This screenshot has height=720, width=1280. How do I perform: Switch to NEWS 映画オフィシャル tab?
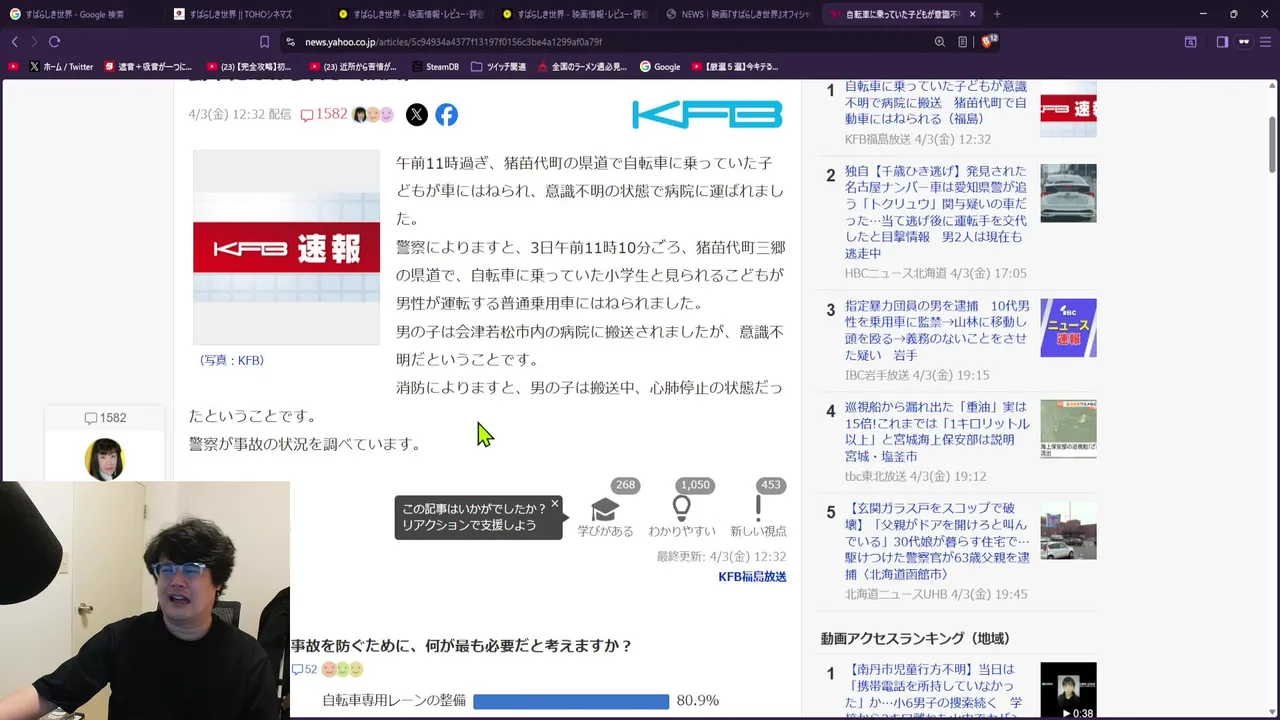738,14
